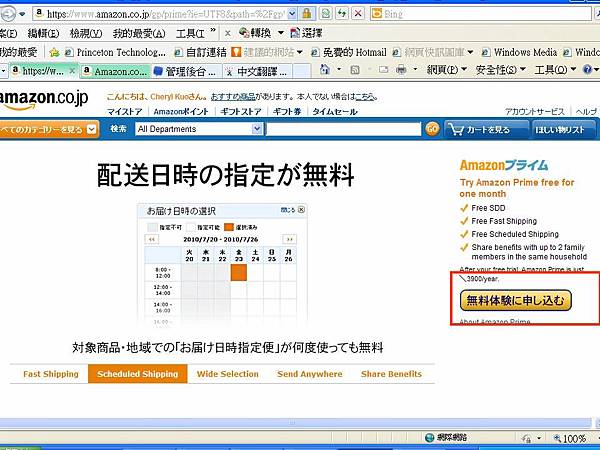This screenshot has height=450, width=600.
Task: Open the タイムセール link
Action: (334, 112)
